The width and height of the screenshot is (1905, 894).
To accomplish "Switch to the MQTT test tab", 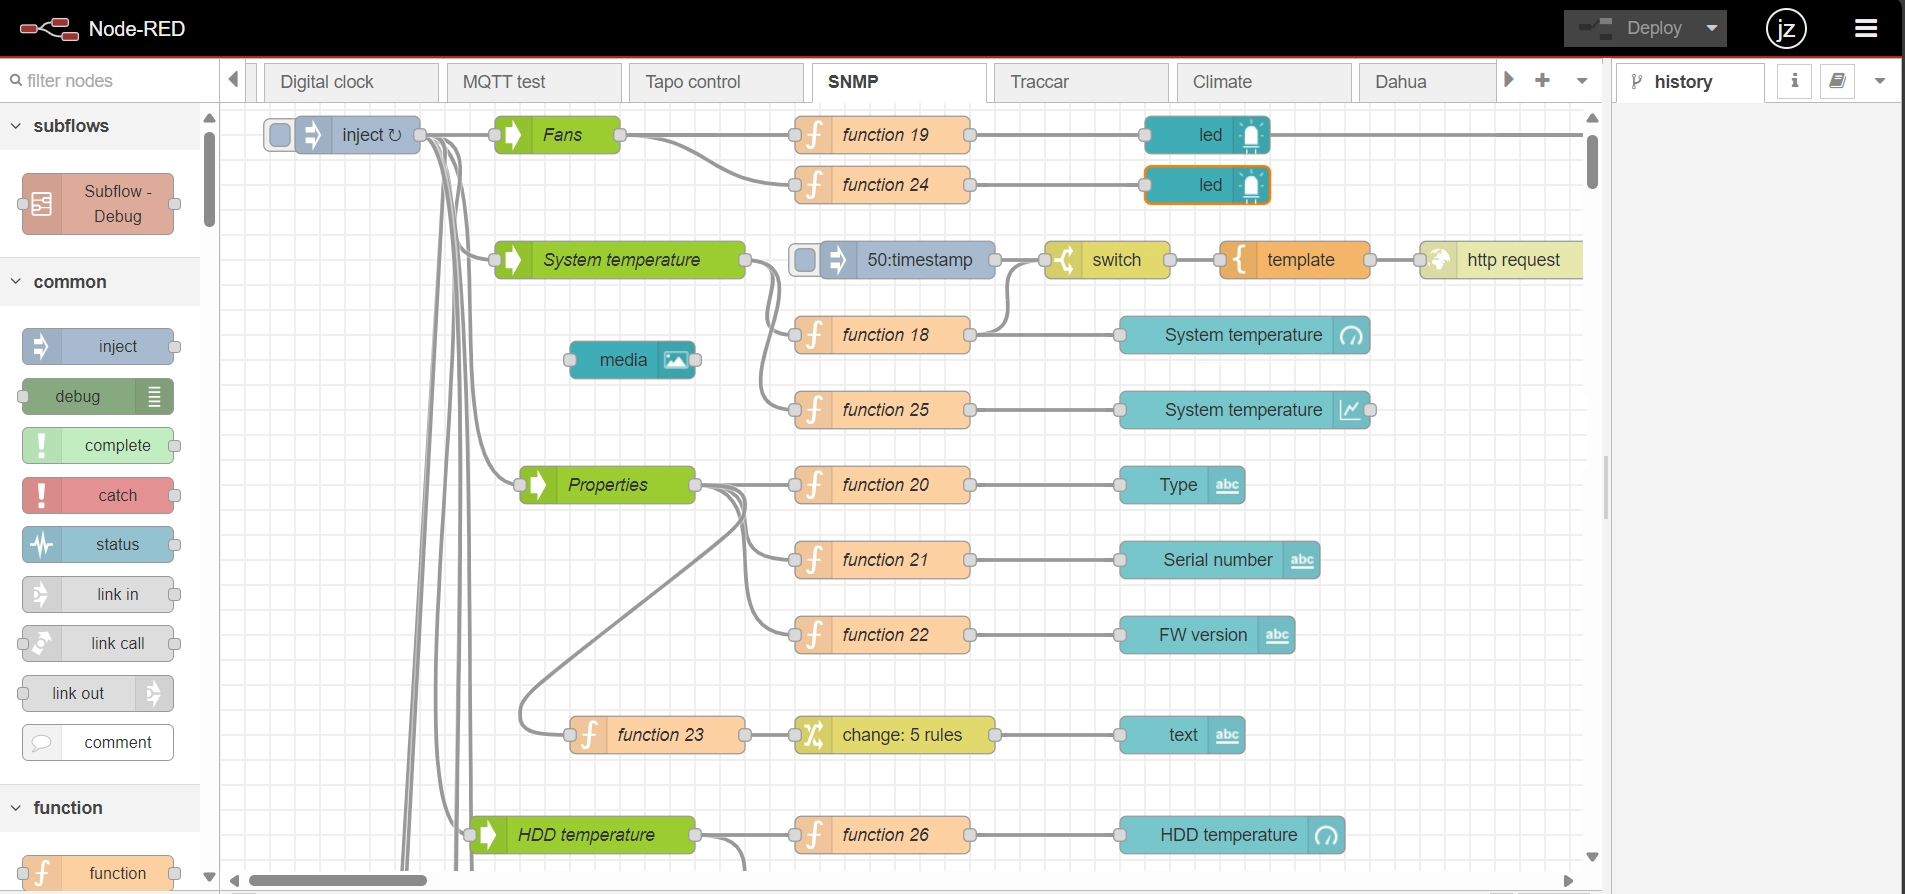I will 534,82.
